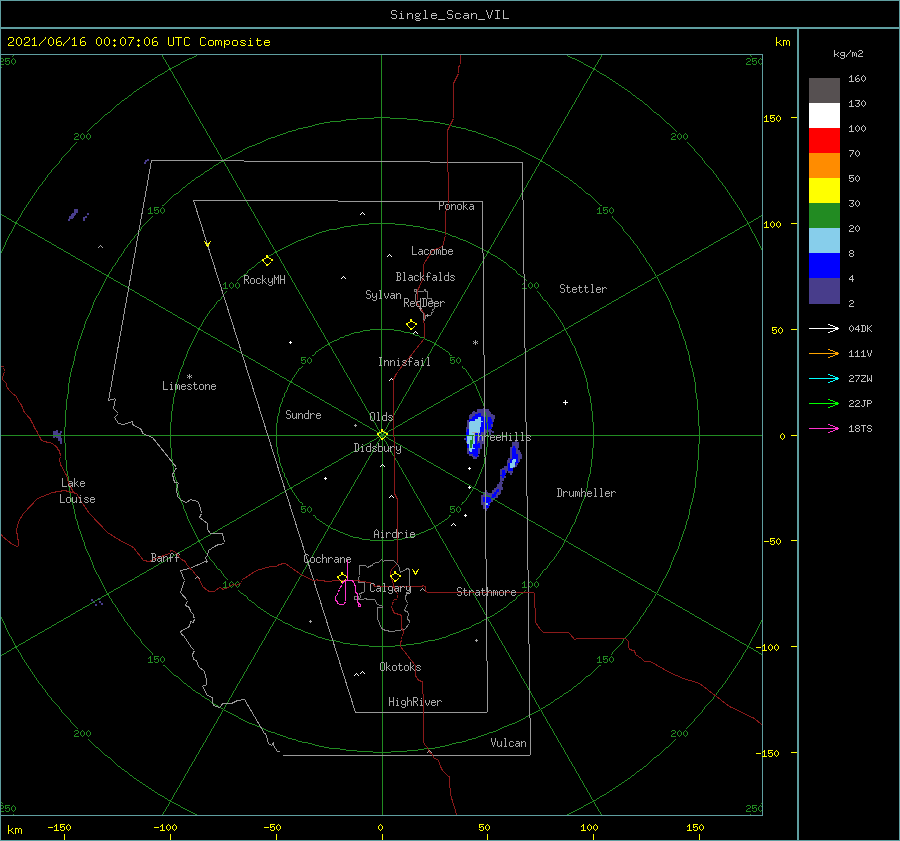
Task: Click the asterisk marker east of RedDeer
Action: (x=475, y=343)
